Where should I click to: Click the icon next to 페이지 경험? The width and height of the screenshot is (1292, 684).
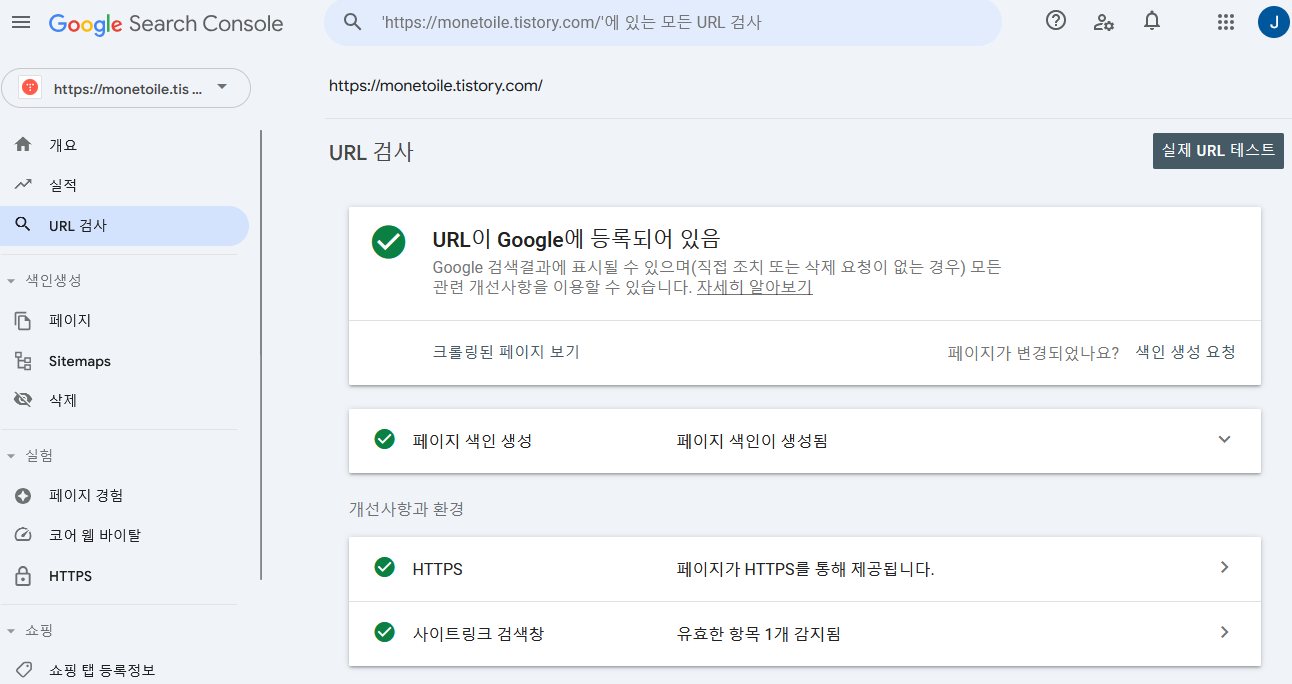23,495
